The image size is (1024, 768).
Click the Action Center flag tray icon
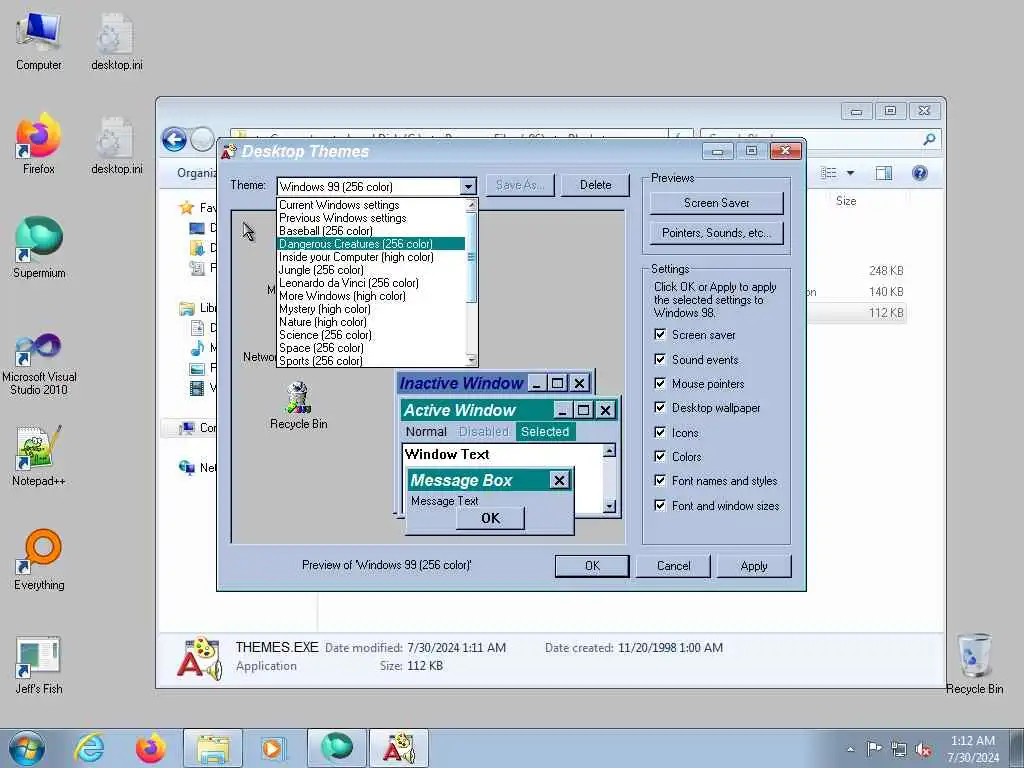(874, 749)
